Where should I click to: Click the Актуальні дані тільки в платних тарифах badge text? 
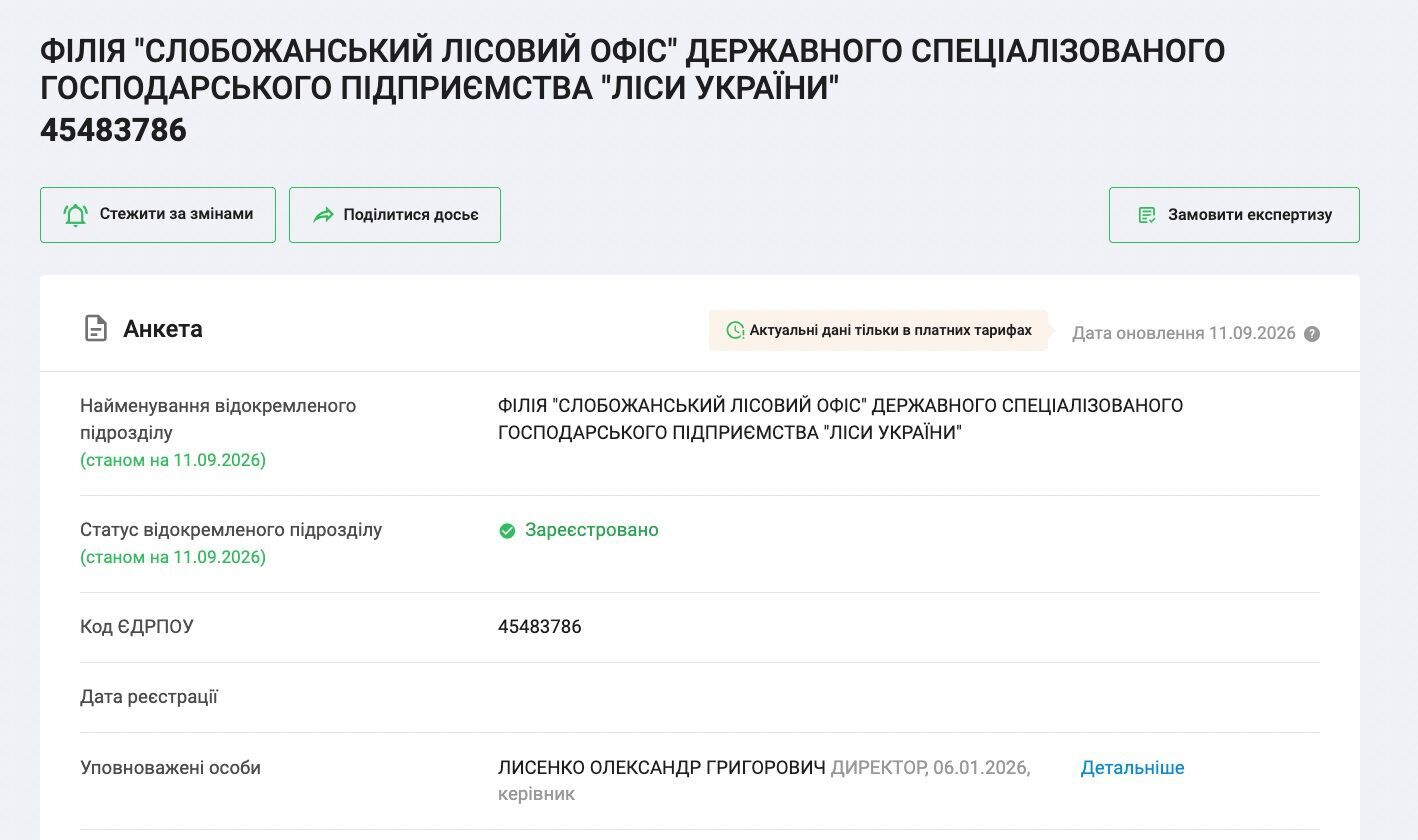[891, 330]
